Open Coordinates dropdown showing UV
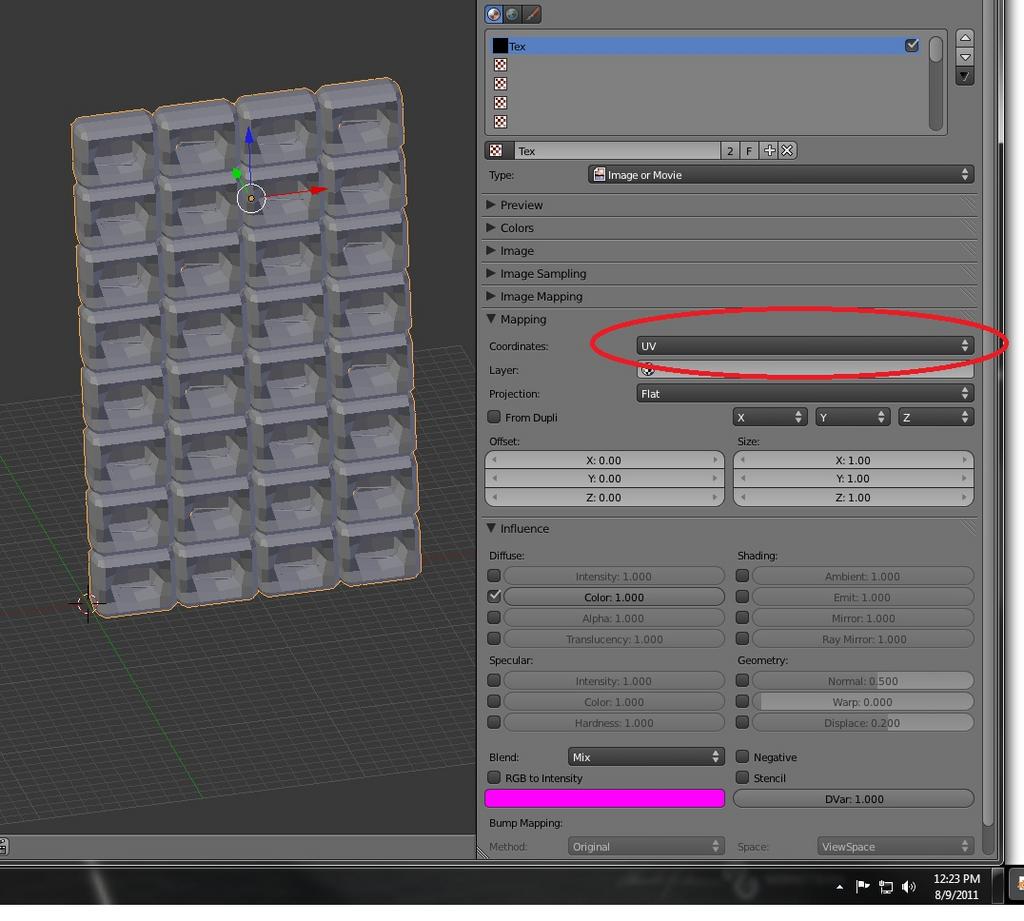The width and height of the screenshot is (1024, 921). pos(805,346)
